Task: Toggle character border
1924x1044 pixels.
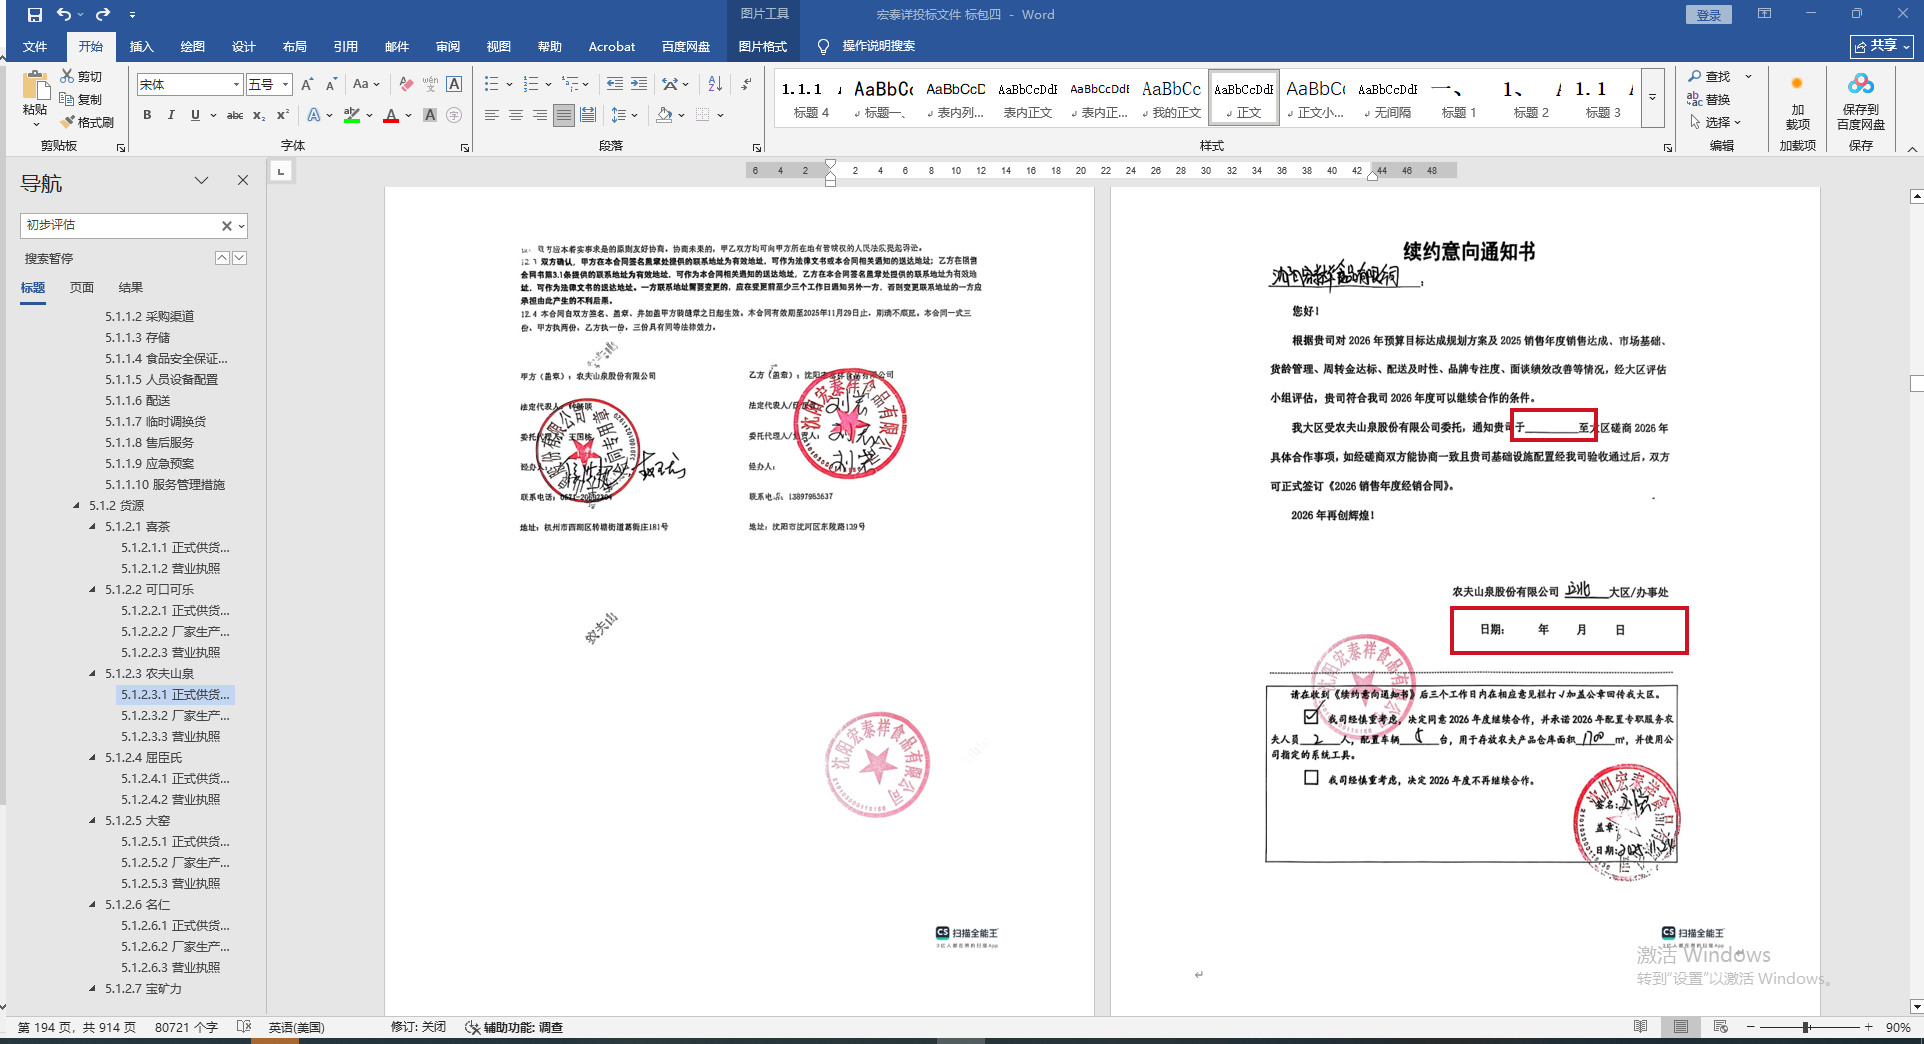Action: tap(454, 85)
